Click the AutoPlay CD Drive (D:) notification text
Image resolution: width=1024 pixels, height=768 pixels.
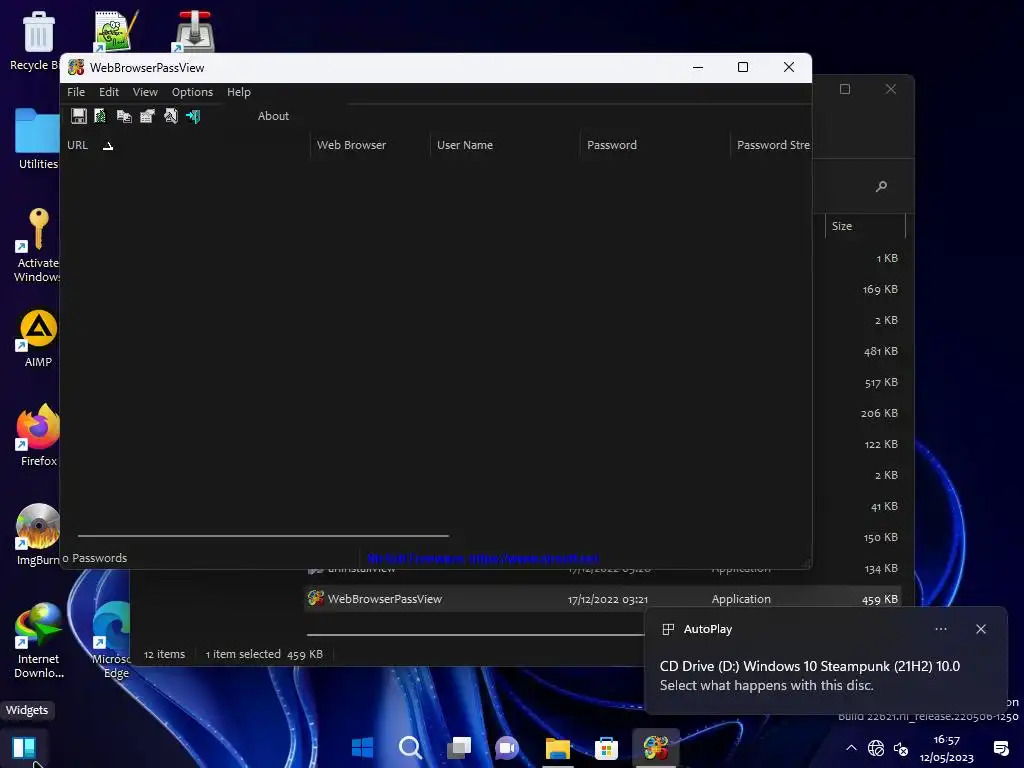[x=810, y=666]
